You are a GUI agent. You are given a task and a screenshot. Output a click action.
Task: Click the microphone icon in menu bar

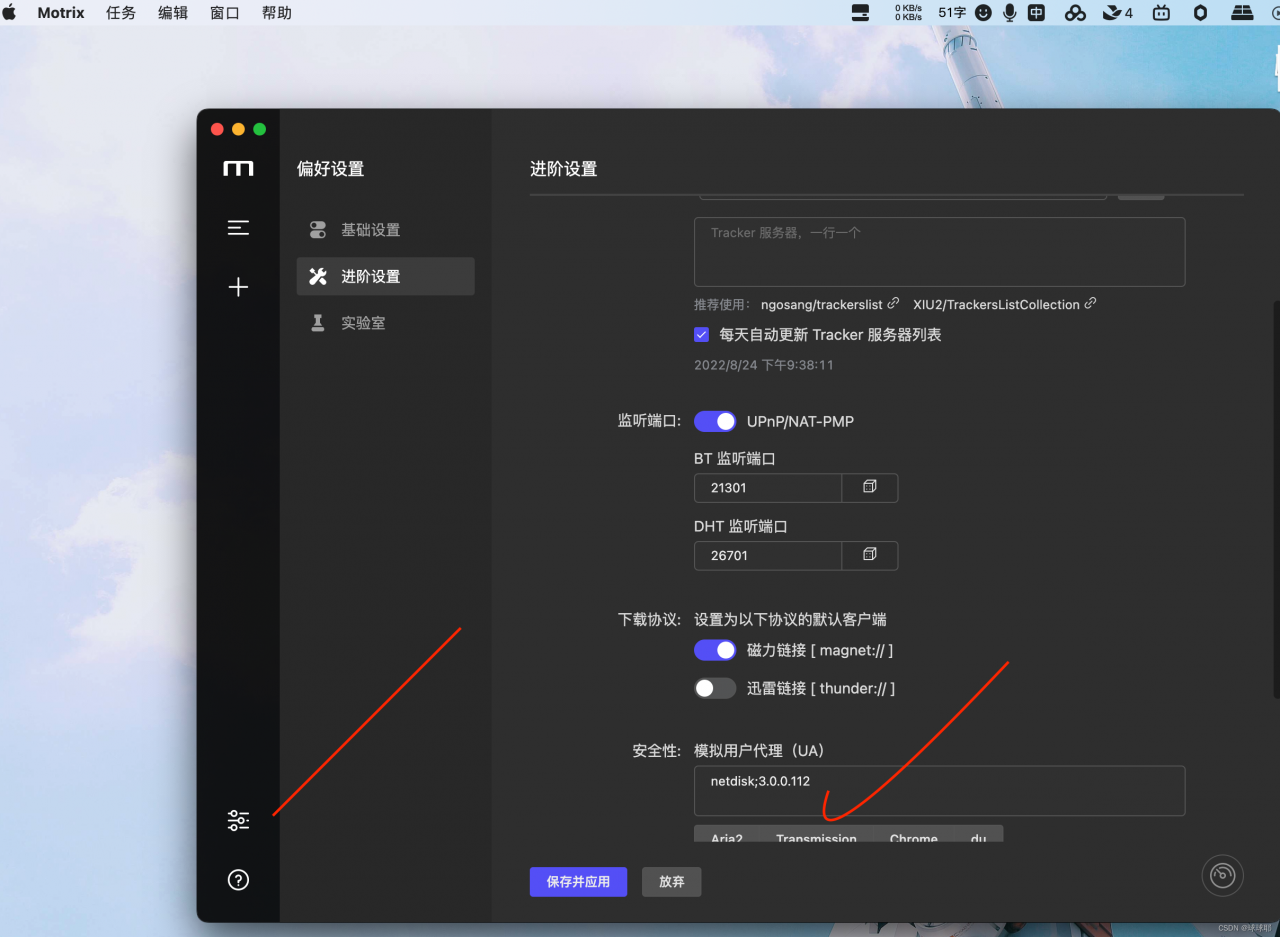coord(1010,13)
